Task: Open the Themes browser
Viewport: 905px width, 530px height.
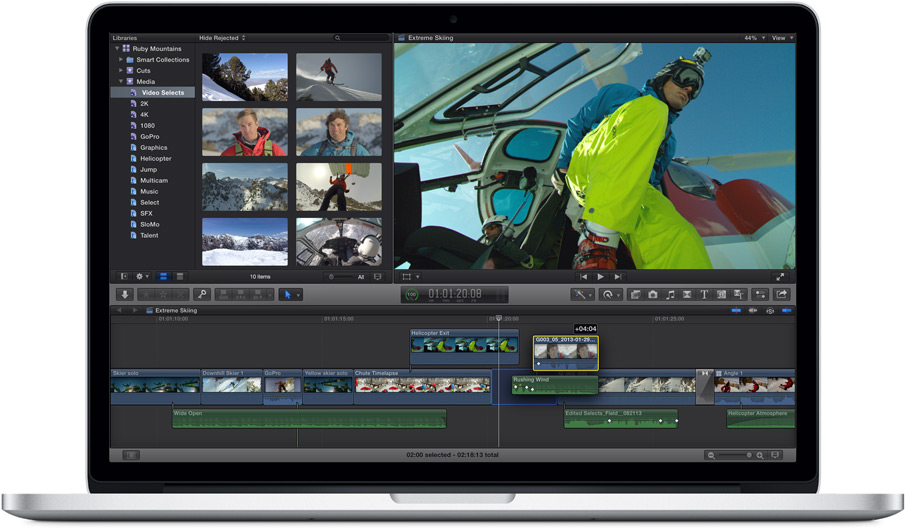Action: click(x=739, y=294)
